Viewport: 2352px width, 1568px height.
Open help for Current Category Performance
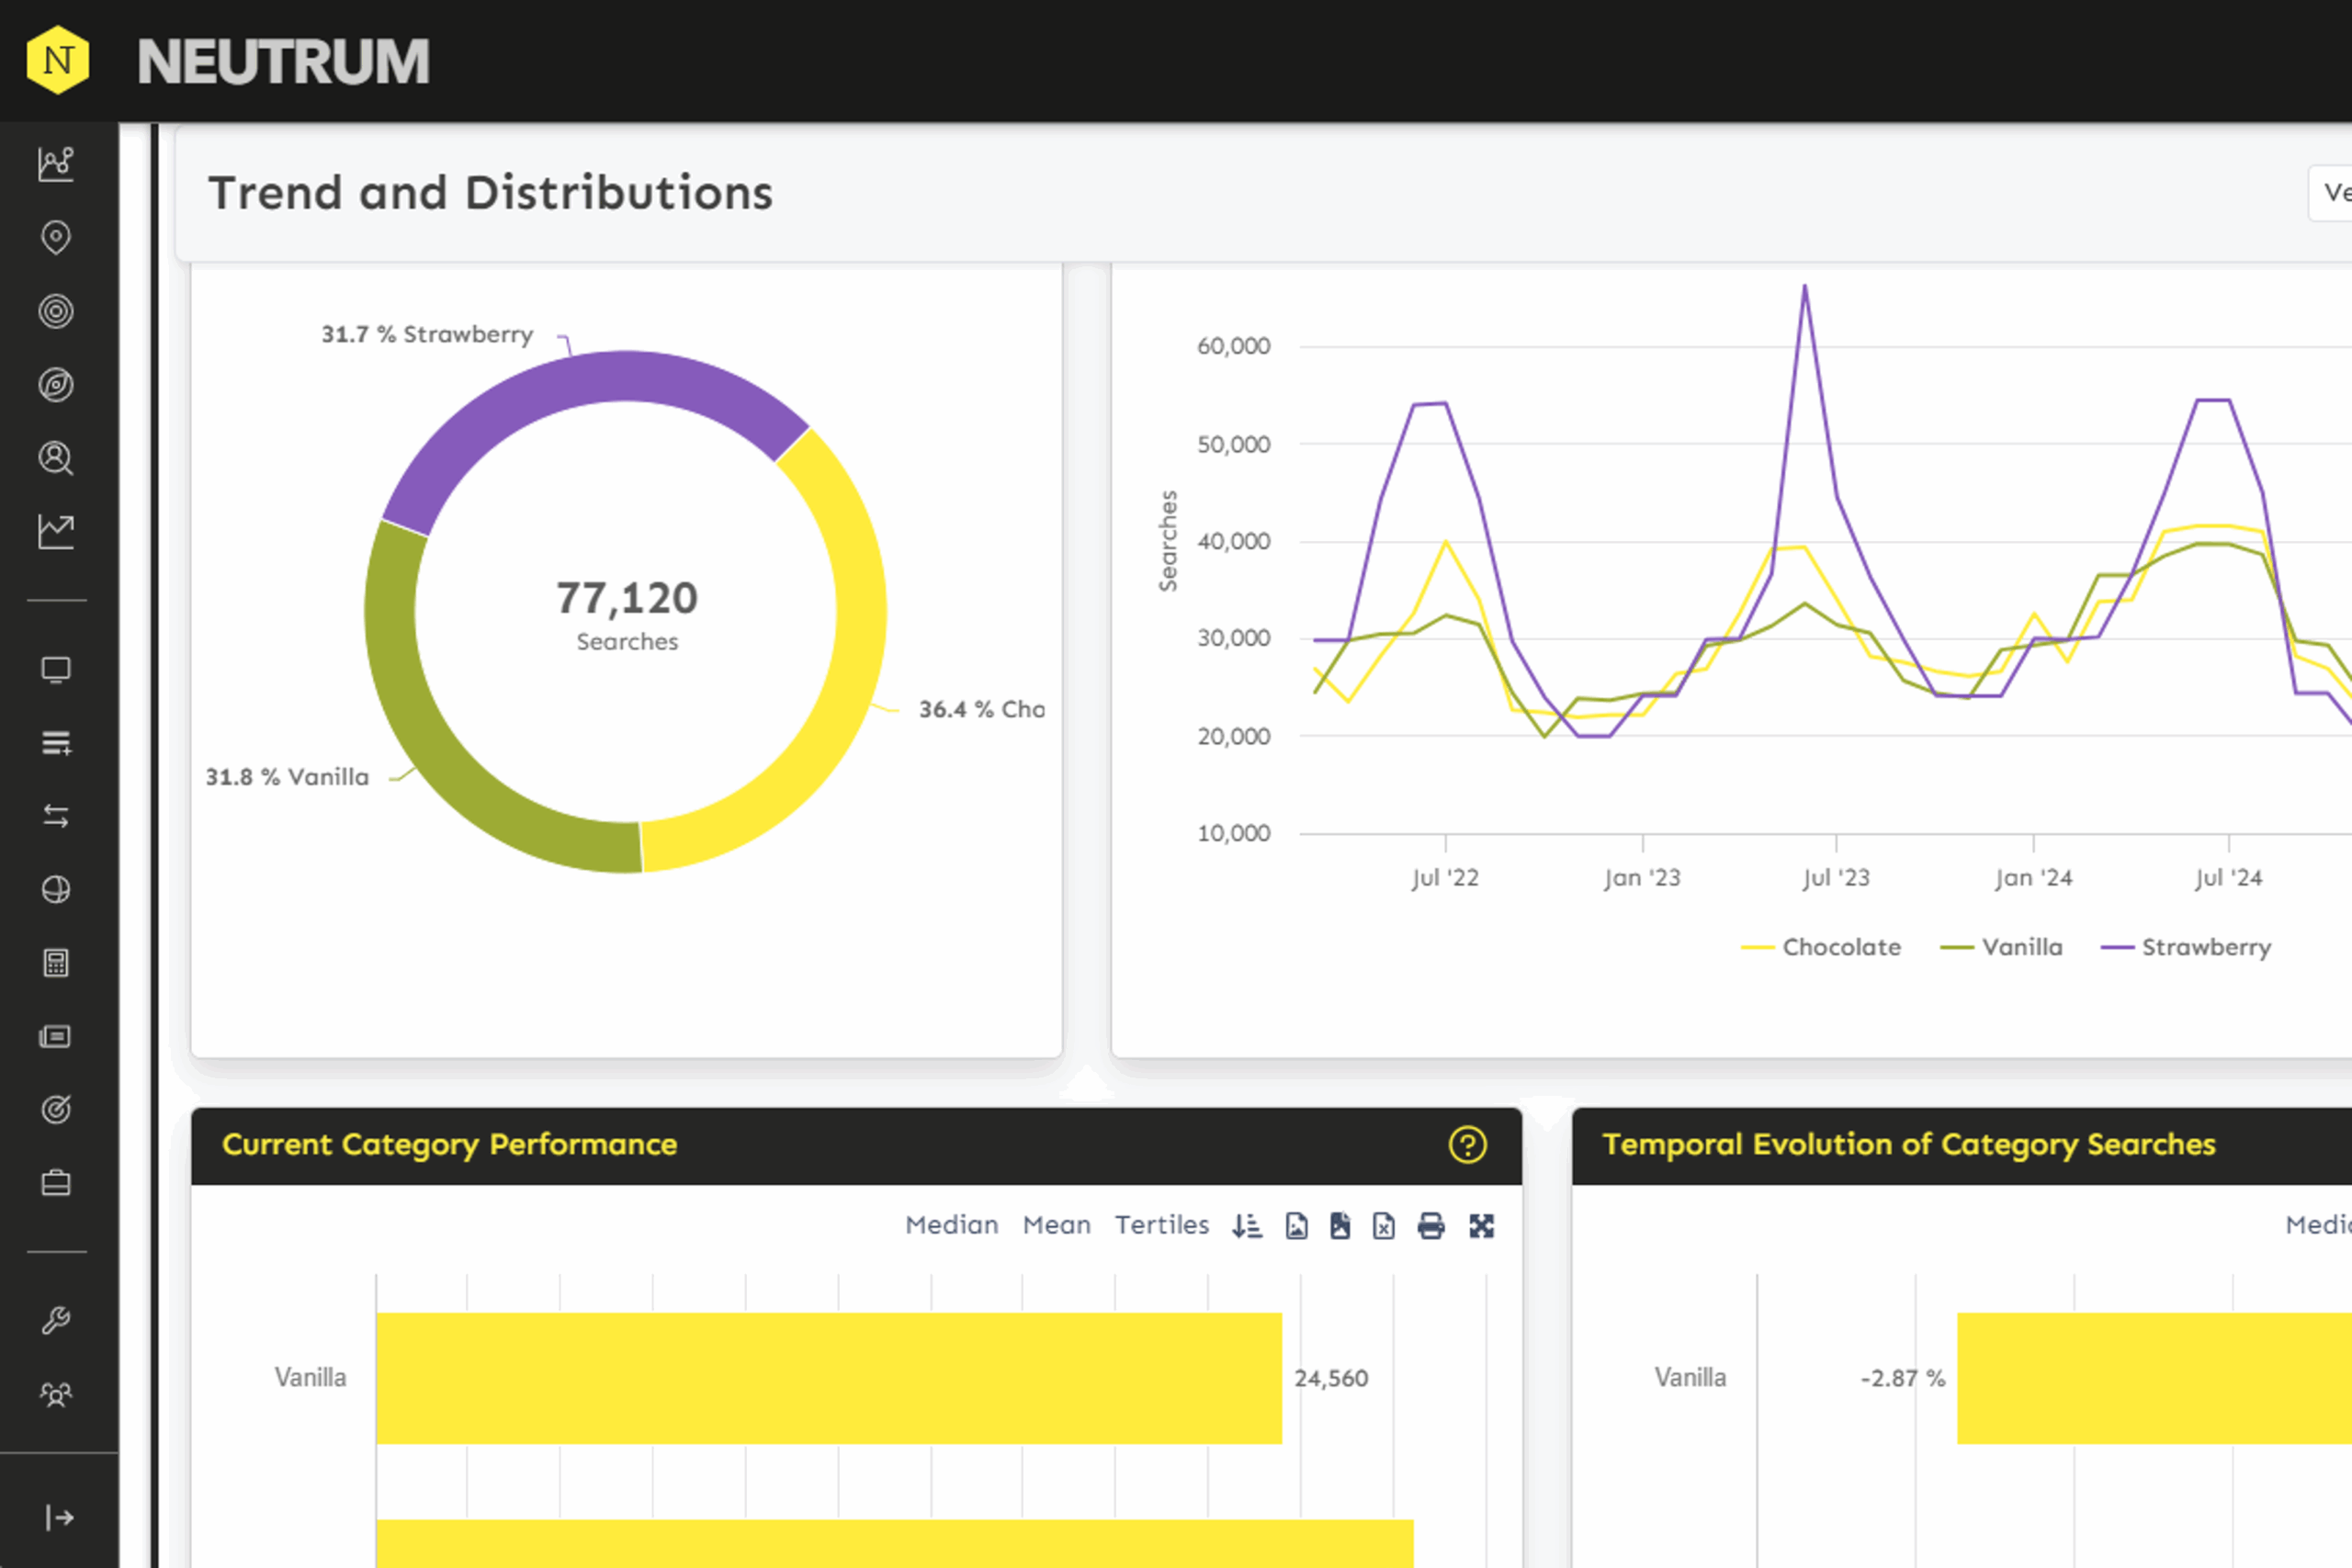pos(1467,1145)
